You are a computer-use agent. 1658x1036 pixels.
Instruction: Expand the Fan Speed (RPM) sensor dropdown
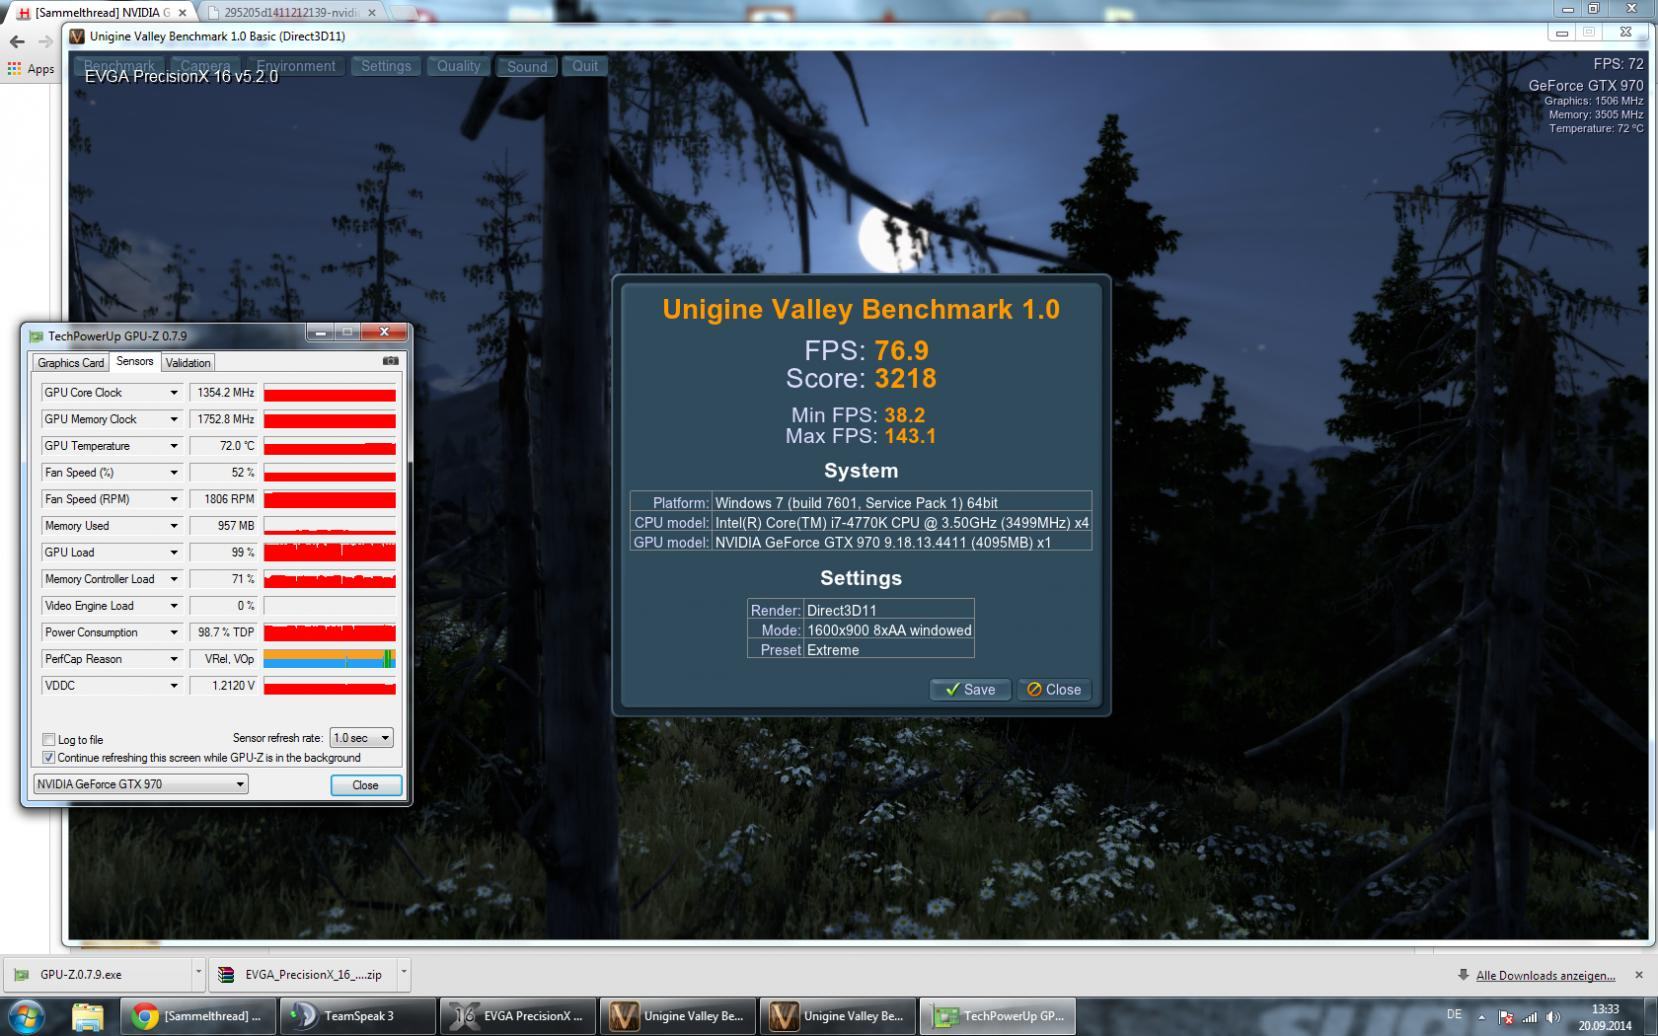coord(174,499)
